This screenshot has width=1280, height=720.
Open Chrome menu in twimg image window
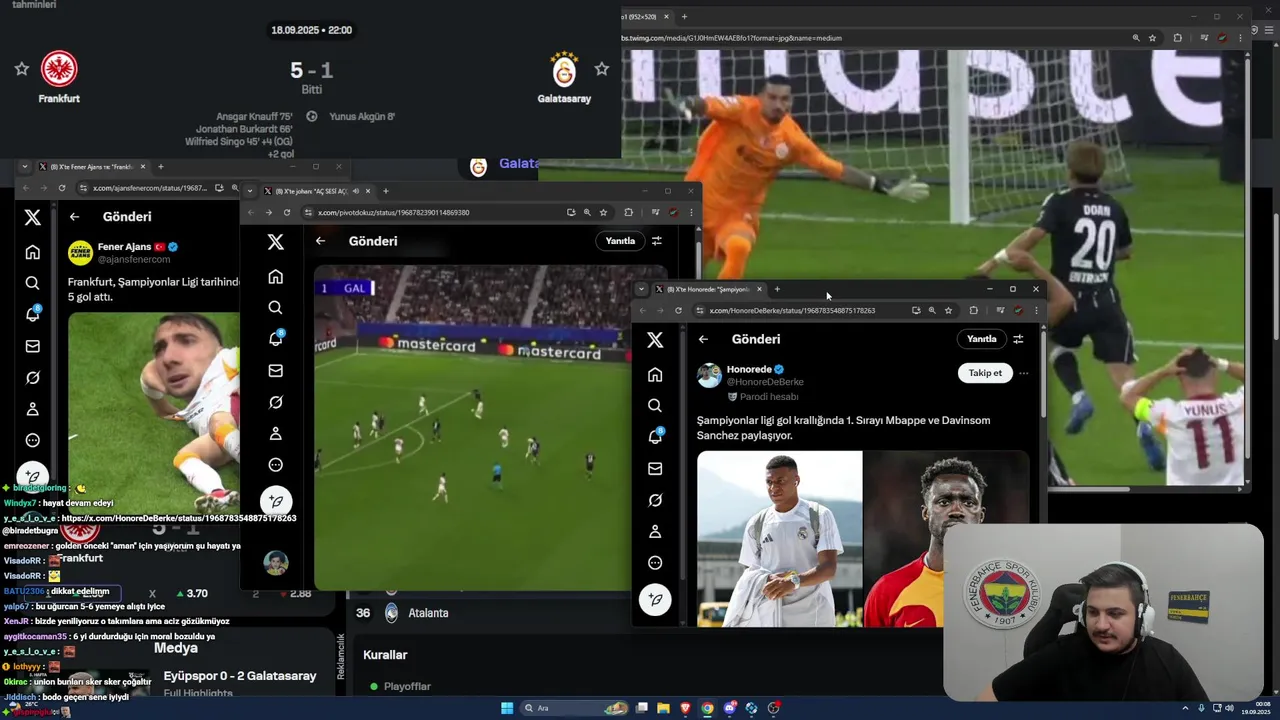point(1241,38)
